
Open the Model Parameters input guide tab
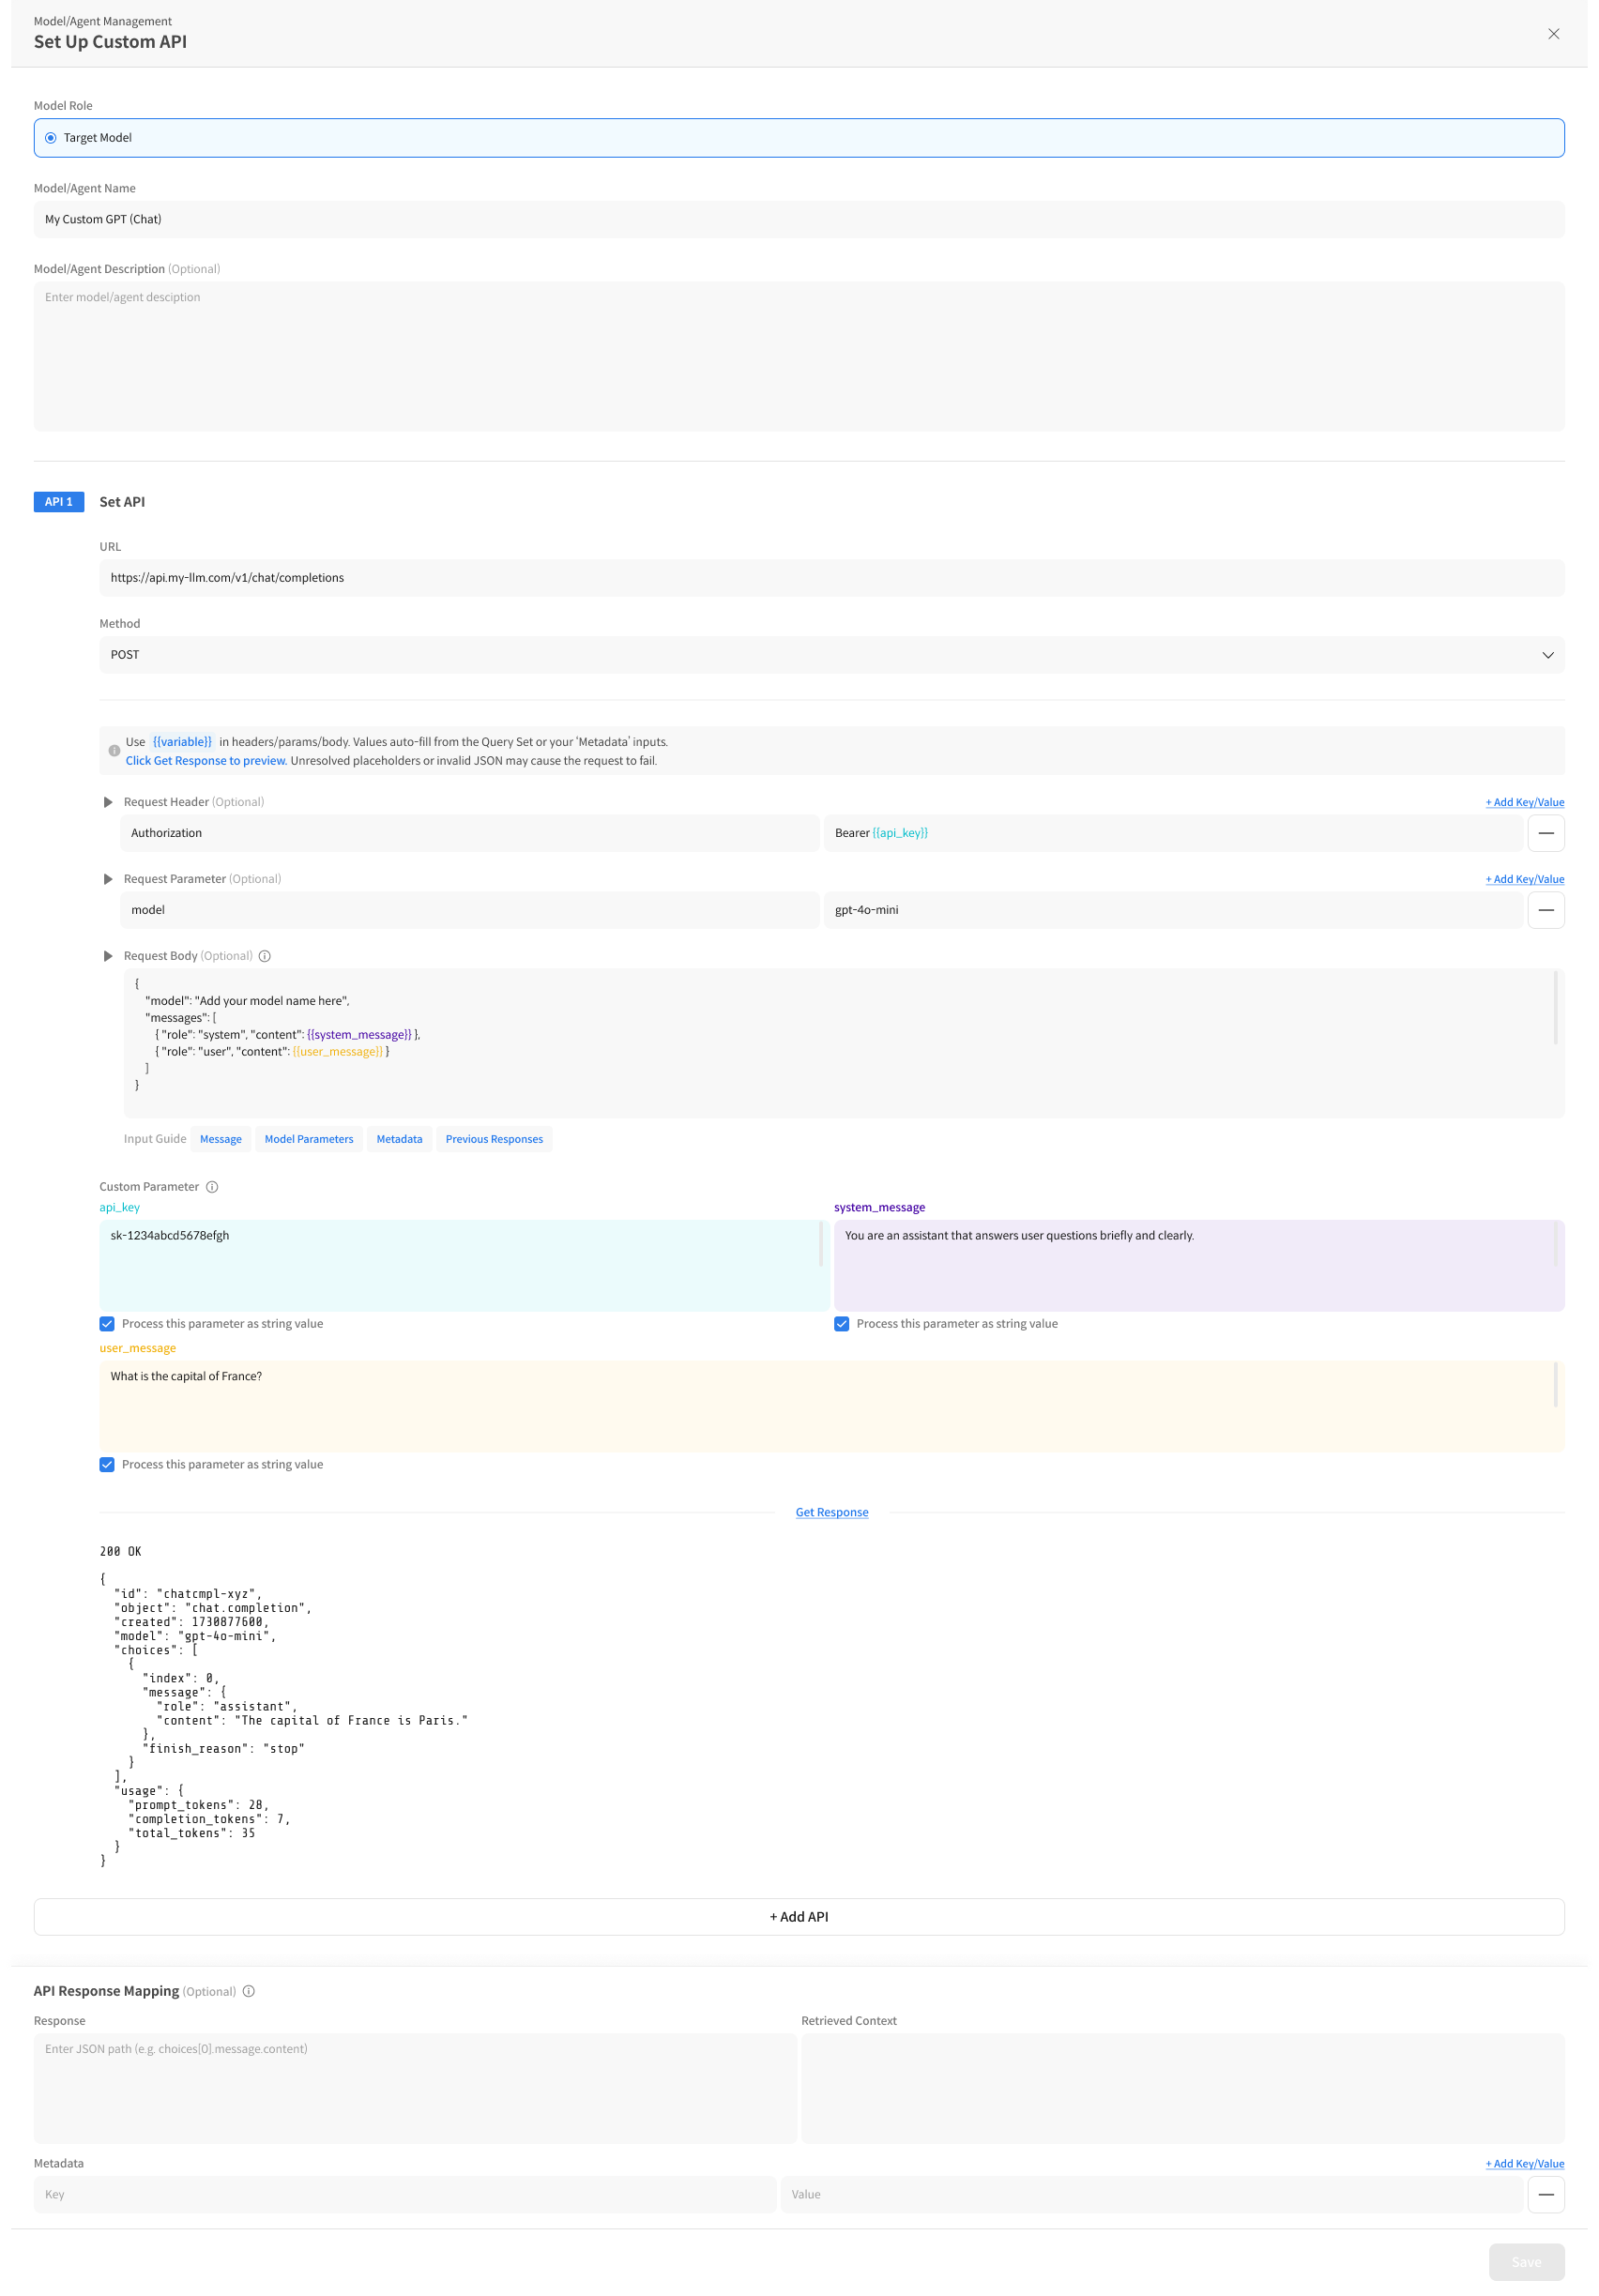coord(309,1139)
